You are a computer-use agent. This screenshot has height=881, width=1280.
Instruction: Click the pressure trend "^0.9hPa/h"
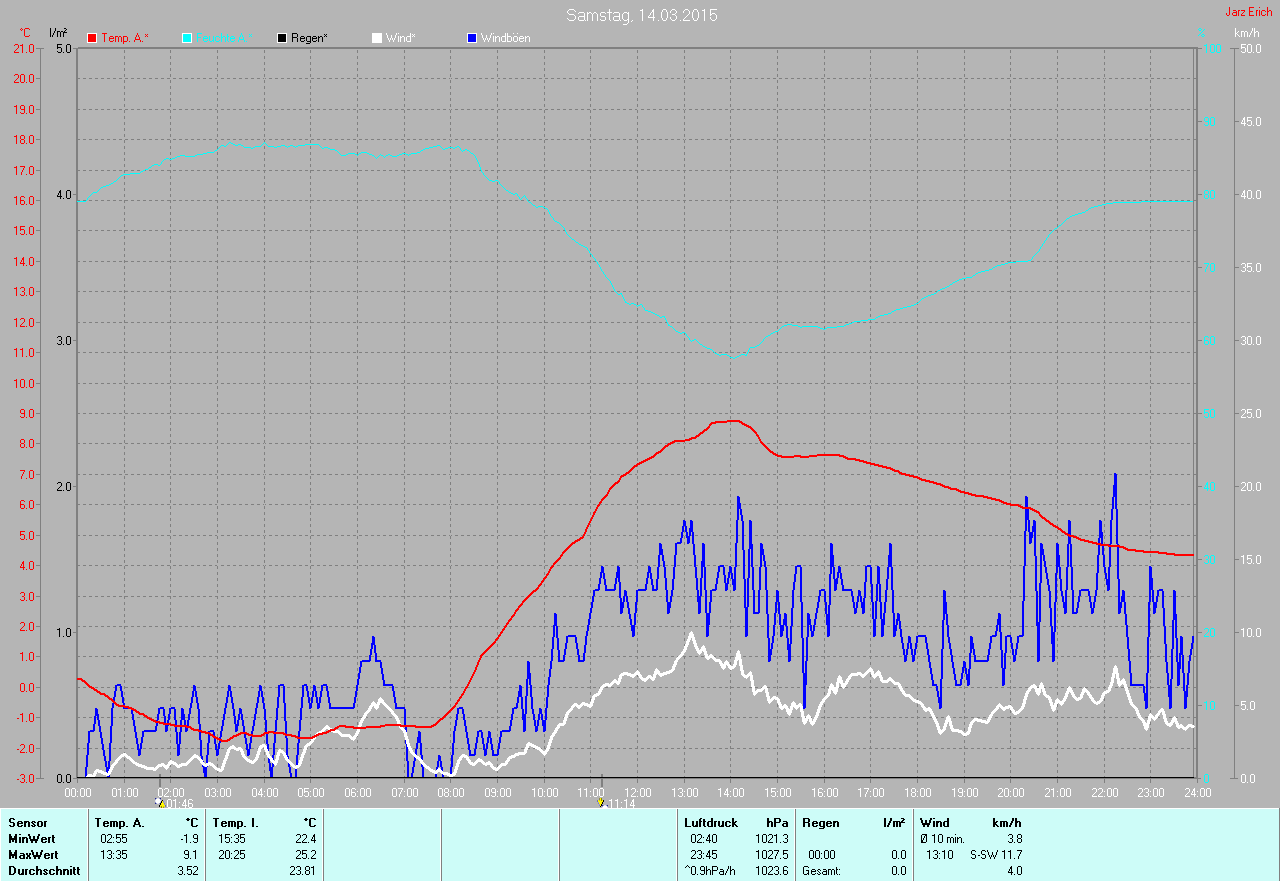(710, 870)
